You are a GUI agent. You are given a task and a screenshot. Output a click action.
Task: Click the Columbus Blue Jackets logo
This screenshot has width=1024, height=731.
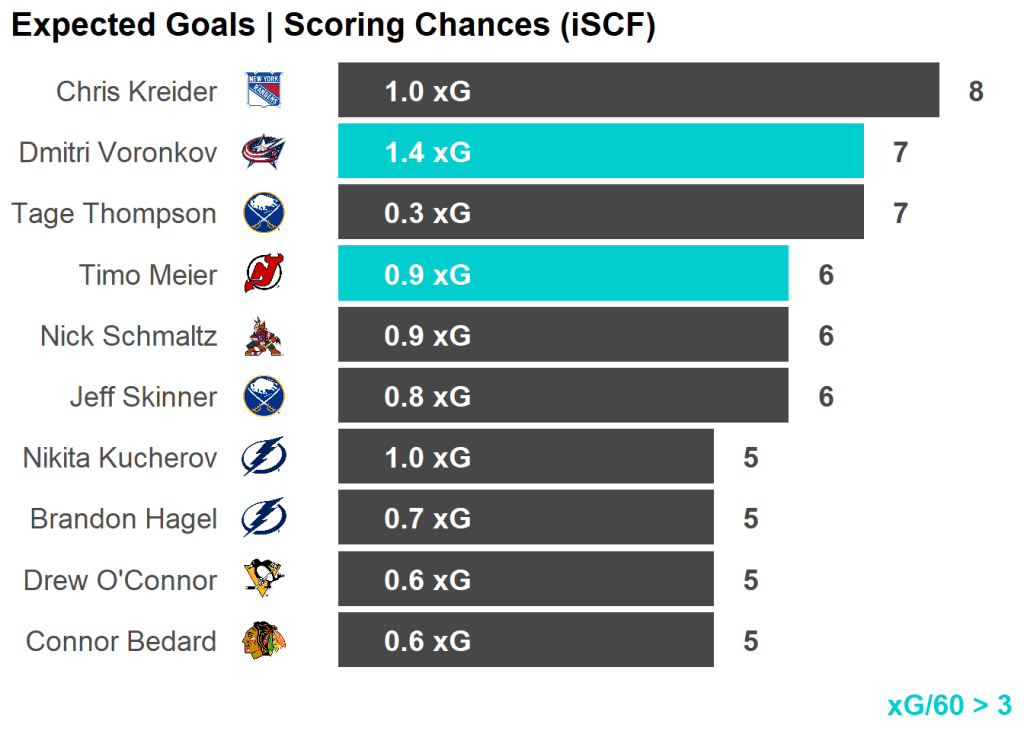(264, 152)
